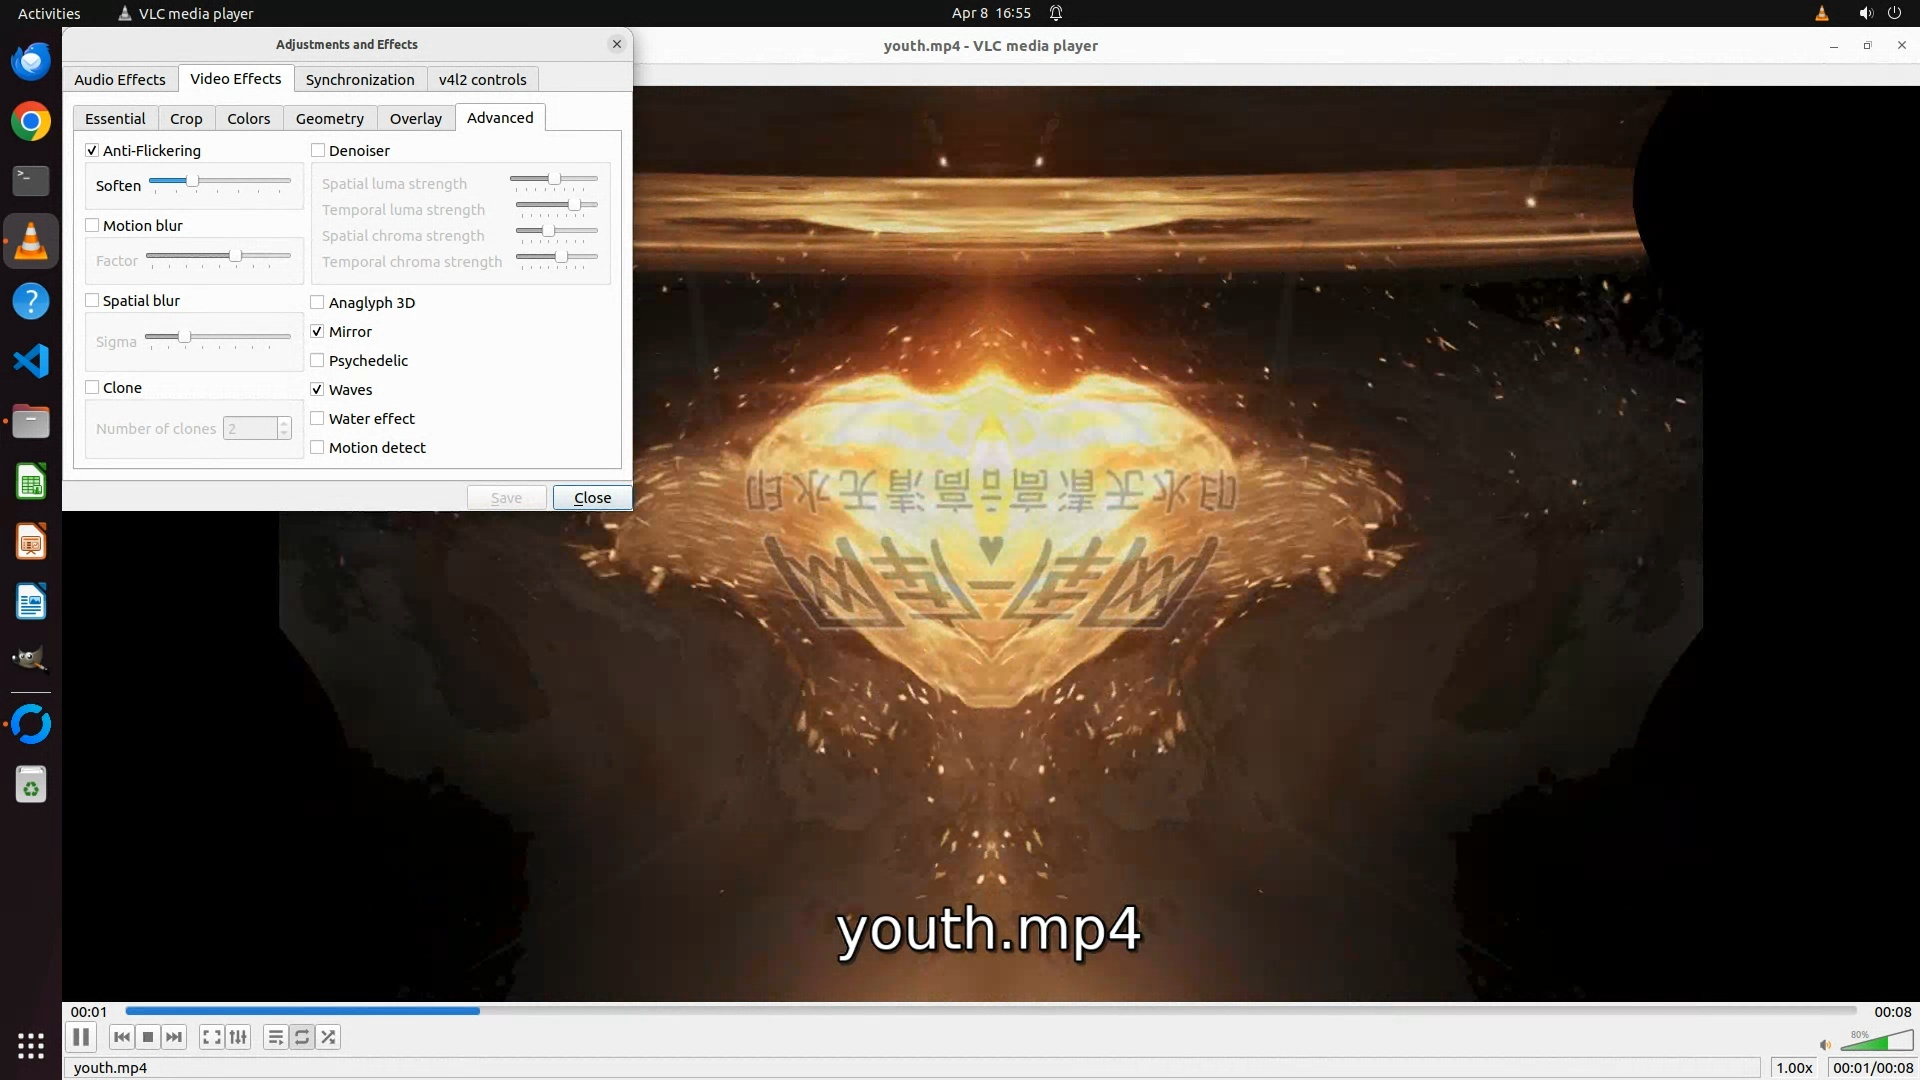Pause the video playback

click(x=81, y=1037)
